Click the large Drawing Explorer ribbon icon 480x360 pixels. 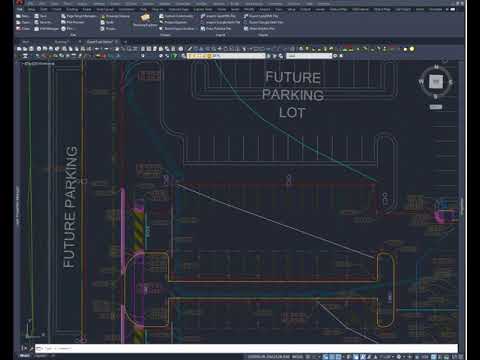pyautogui.click(x=145, y=20)
